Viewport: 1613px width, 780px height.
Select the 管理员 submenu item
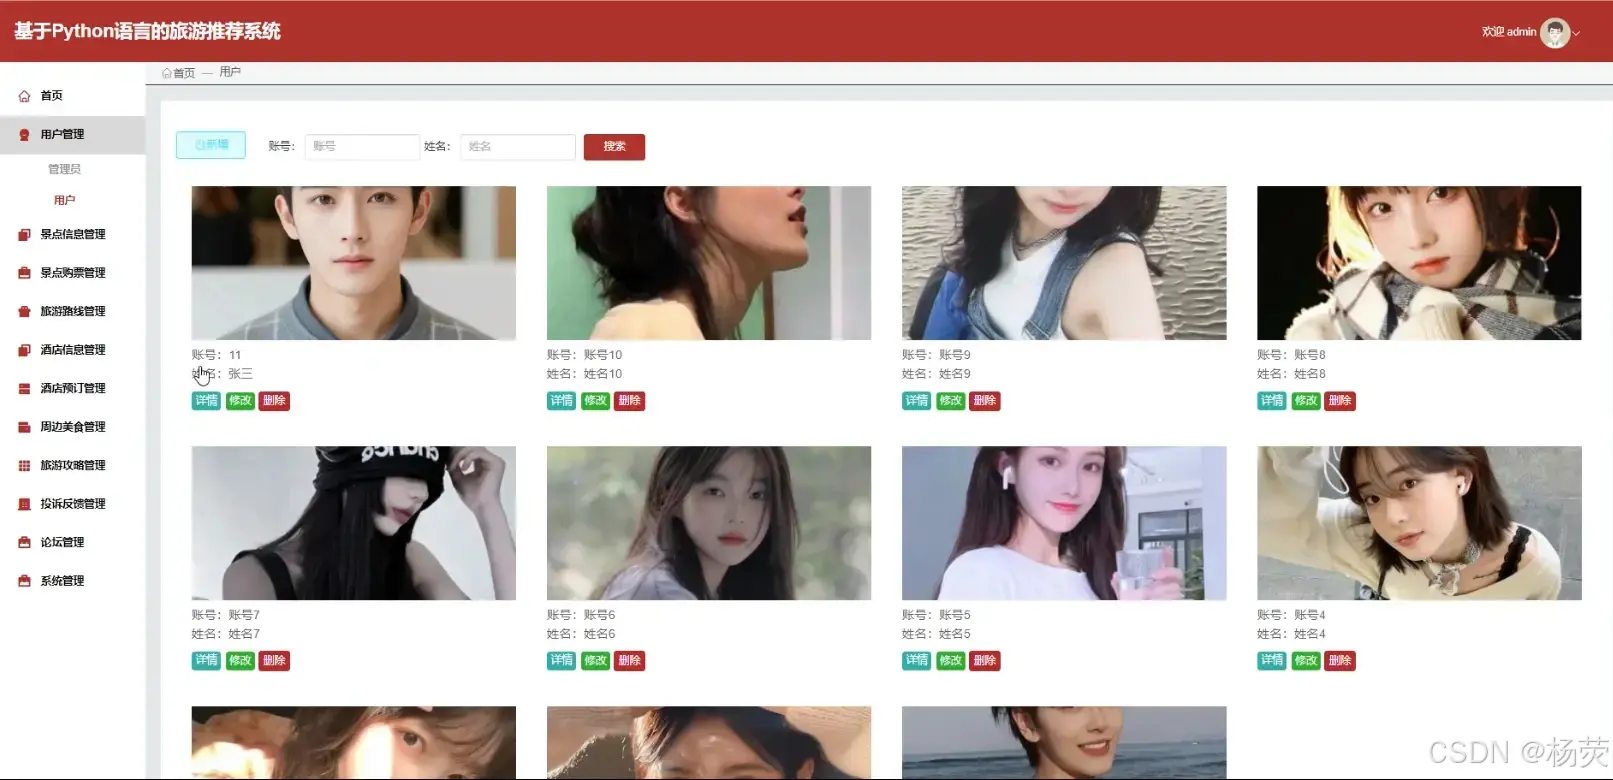click(x=64, y=169)
